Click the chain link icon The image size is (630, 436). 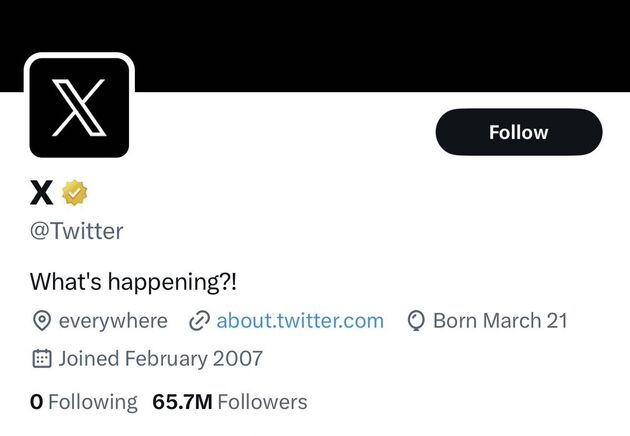point(199,321)
